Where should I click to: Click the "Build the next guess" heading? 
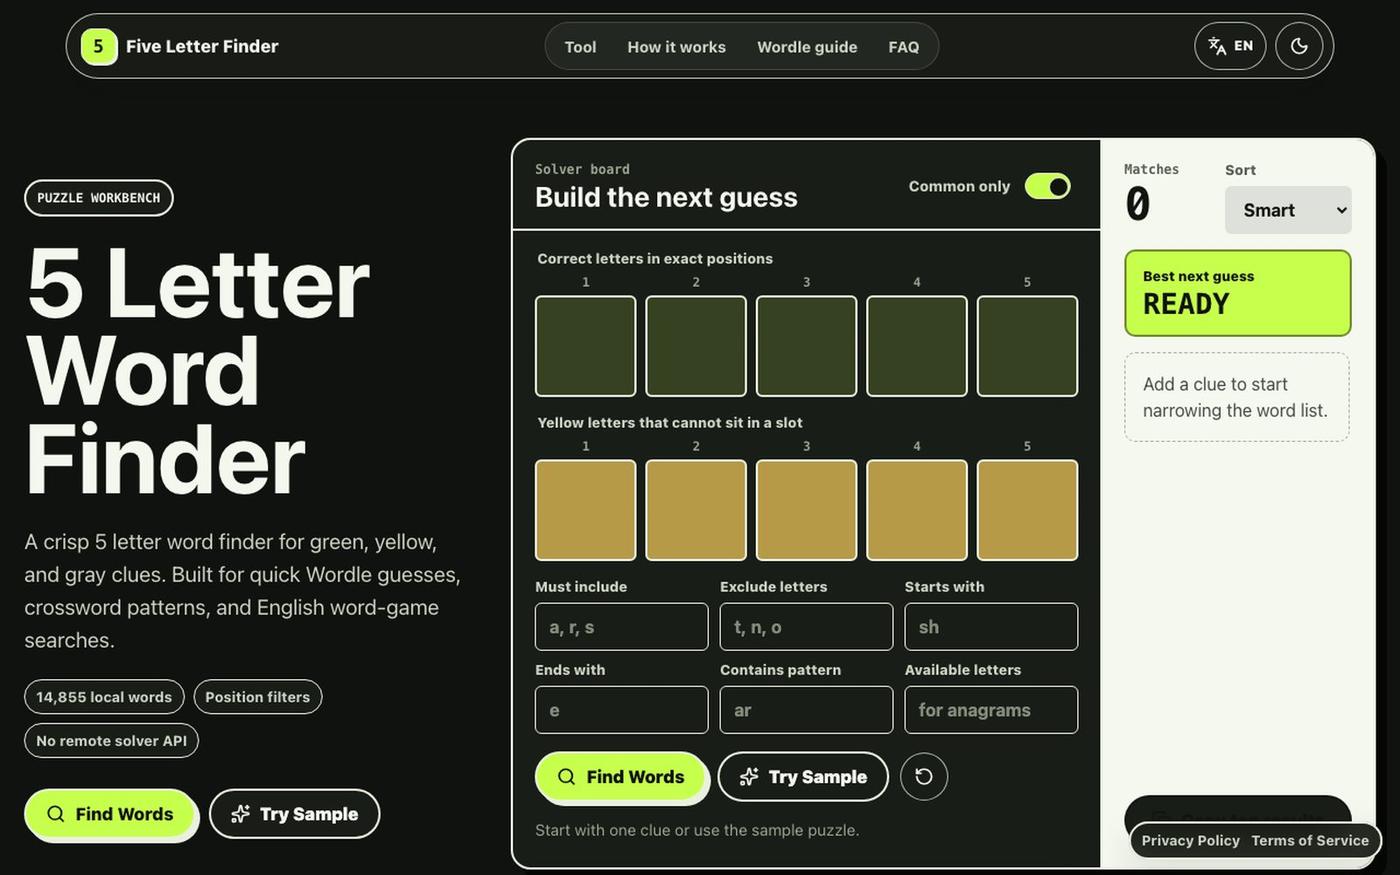pos(666,197)
